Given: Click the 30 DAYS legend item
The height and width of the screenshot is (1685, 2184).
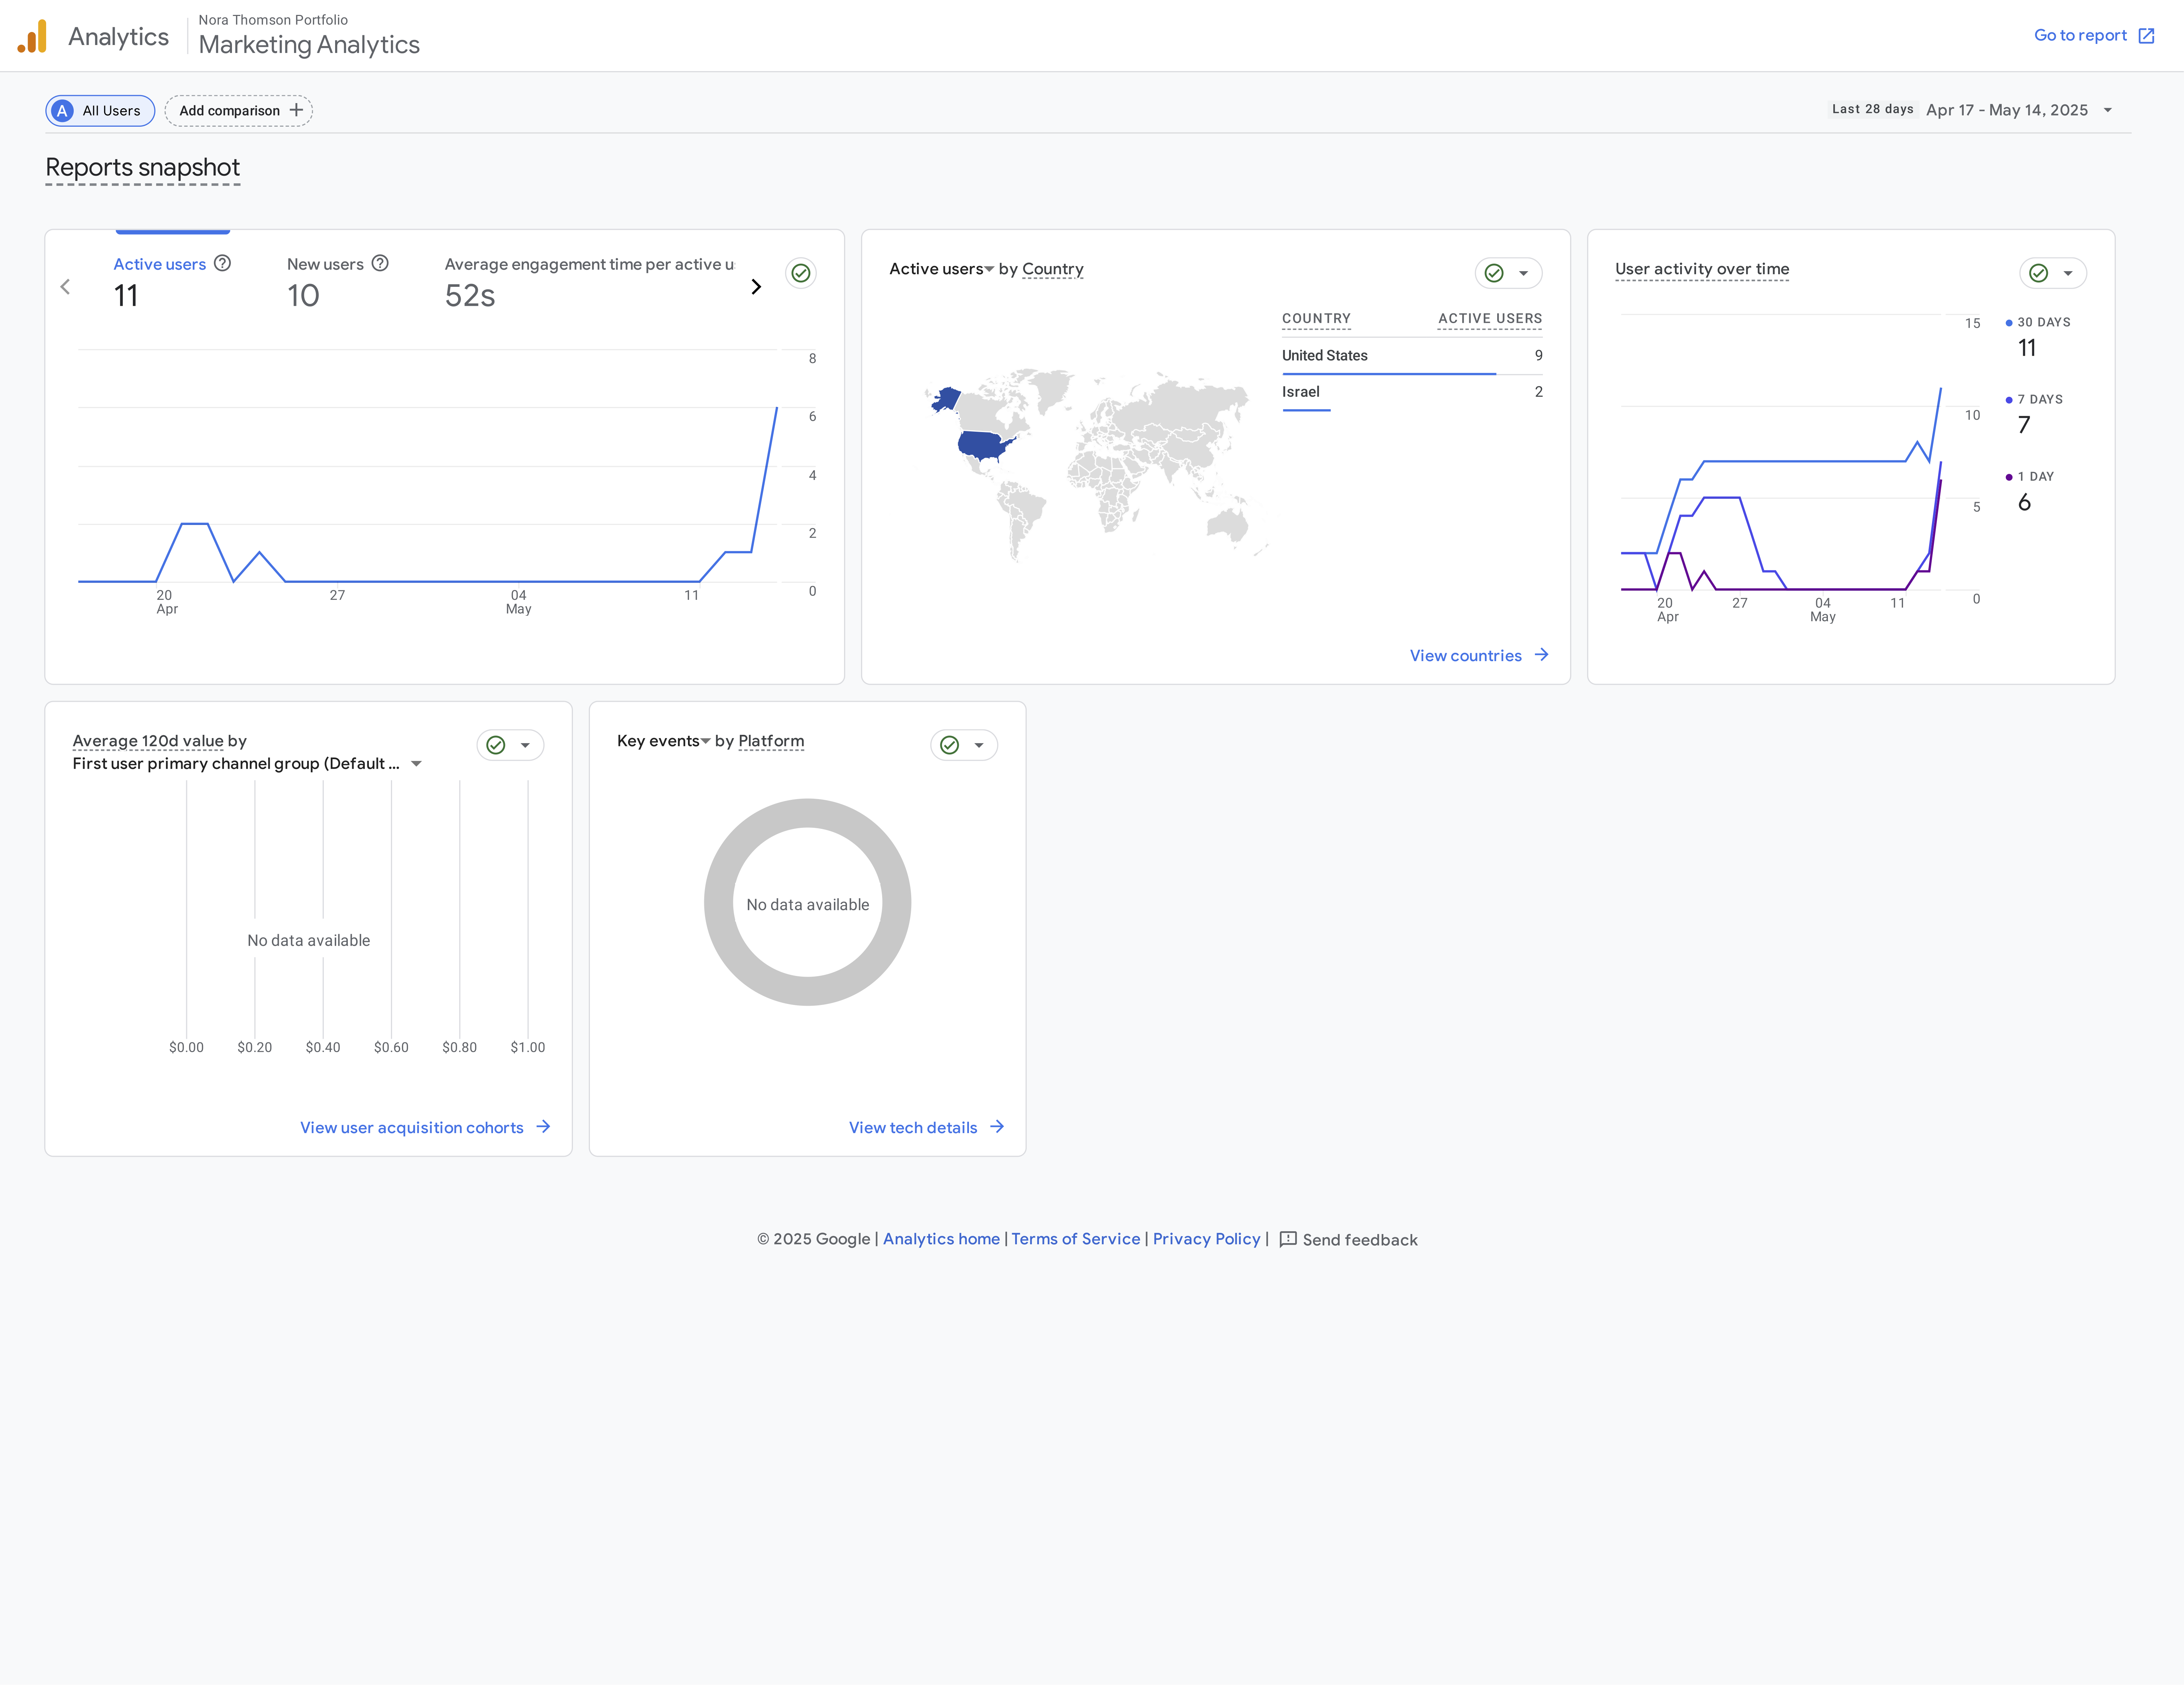Looking at the screenshot, I should point(2038,338).
